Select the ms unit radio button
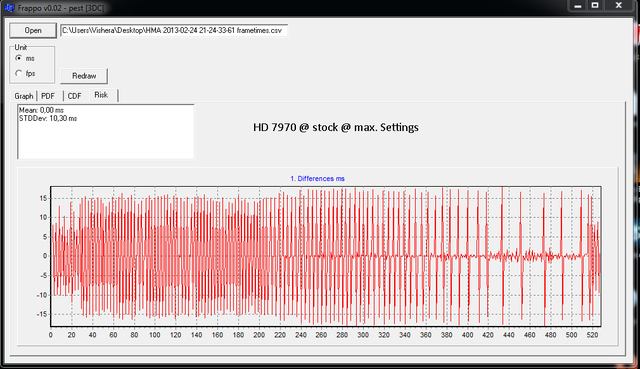 click(18, 58)
